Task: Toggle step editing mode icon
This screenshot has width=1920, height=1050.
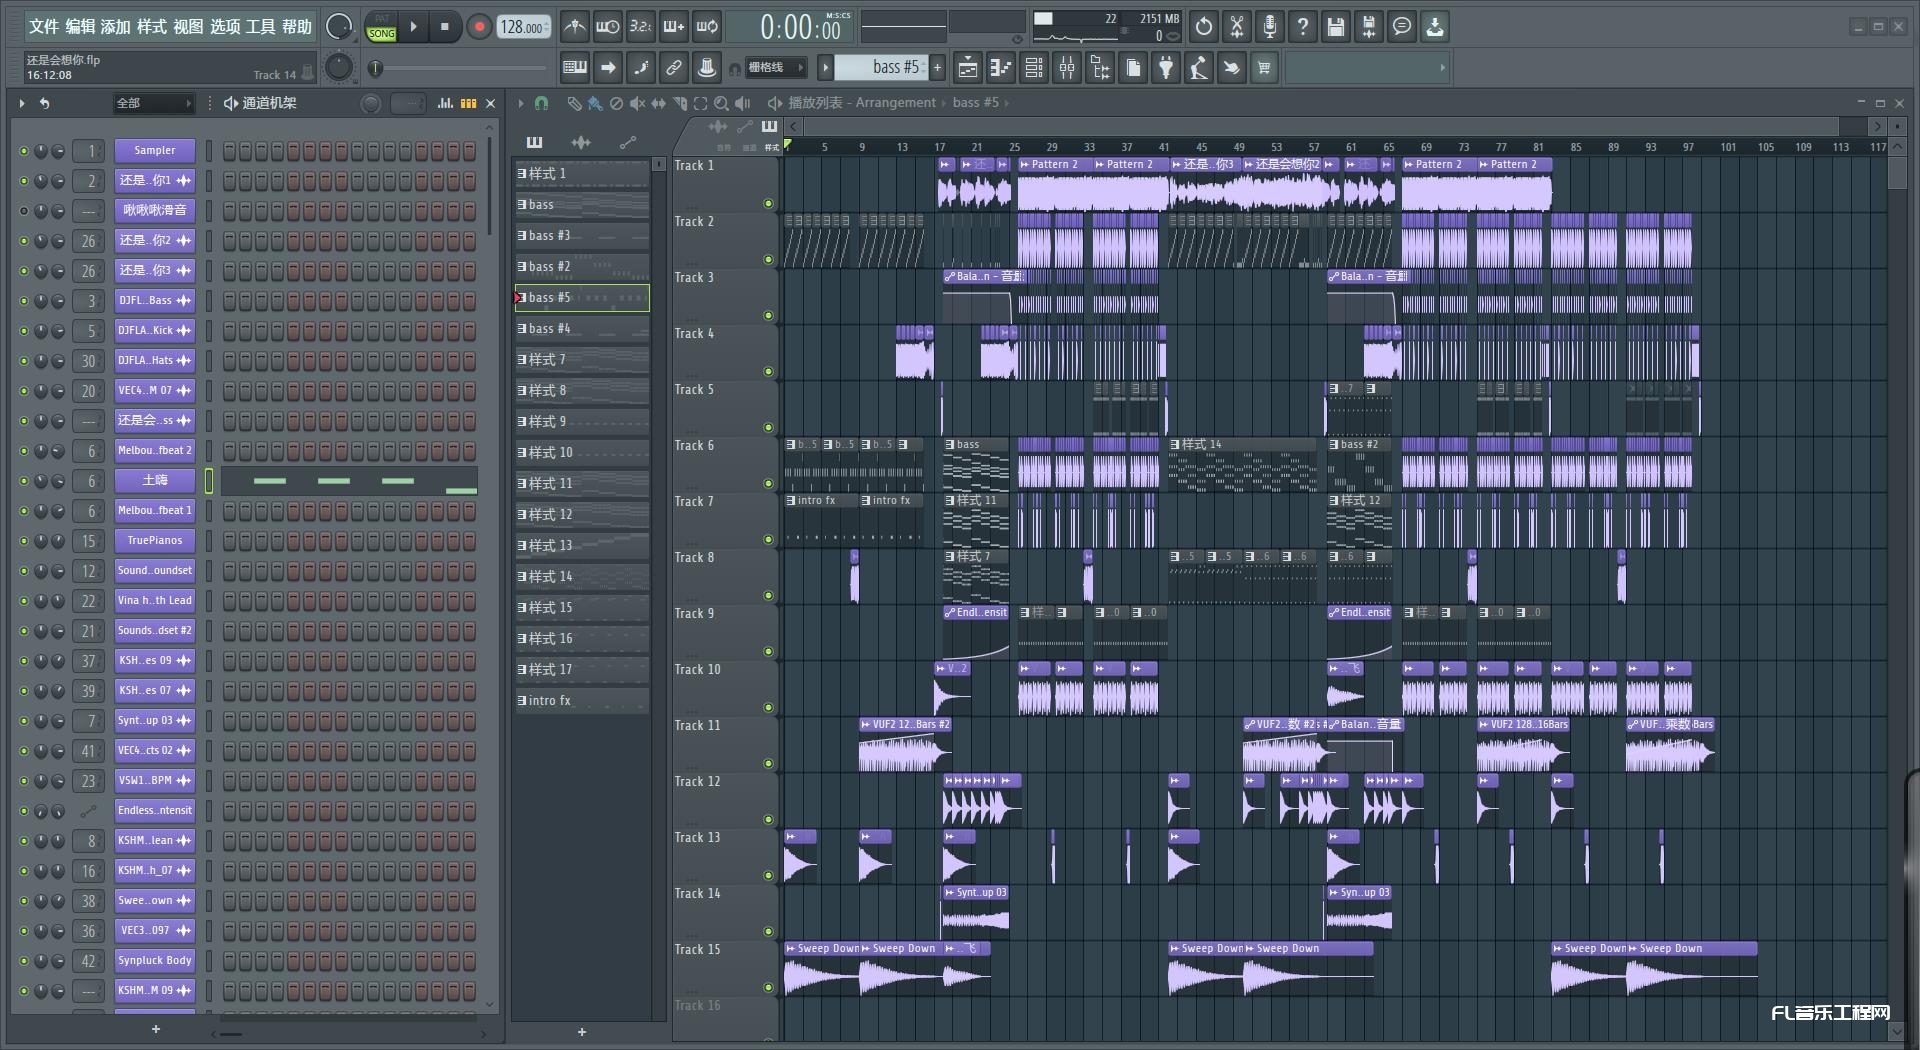Action: [641, 68]
